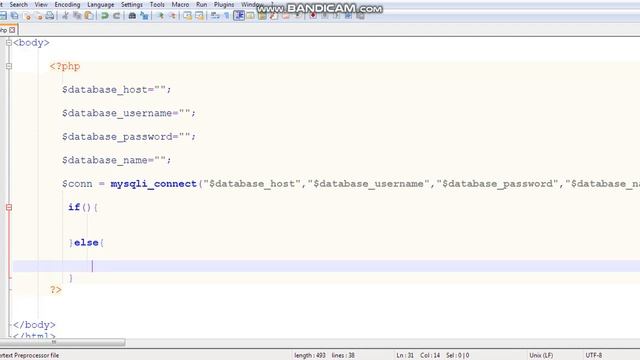Open the Macro menu
640x360 pixels.
[180, 4]
